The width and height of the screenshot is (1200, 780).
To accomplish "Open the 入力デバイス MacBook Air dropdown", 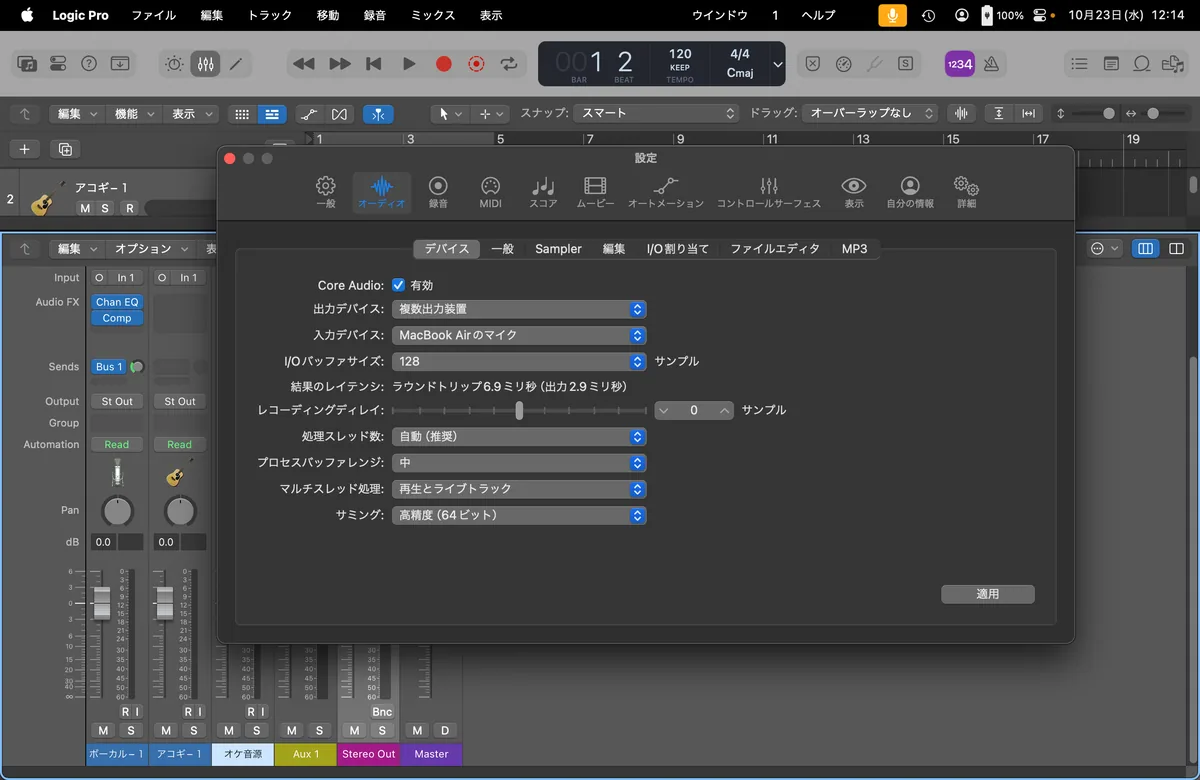I will click(519, 335).
